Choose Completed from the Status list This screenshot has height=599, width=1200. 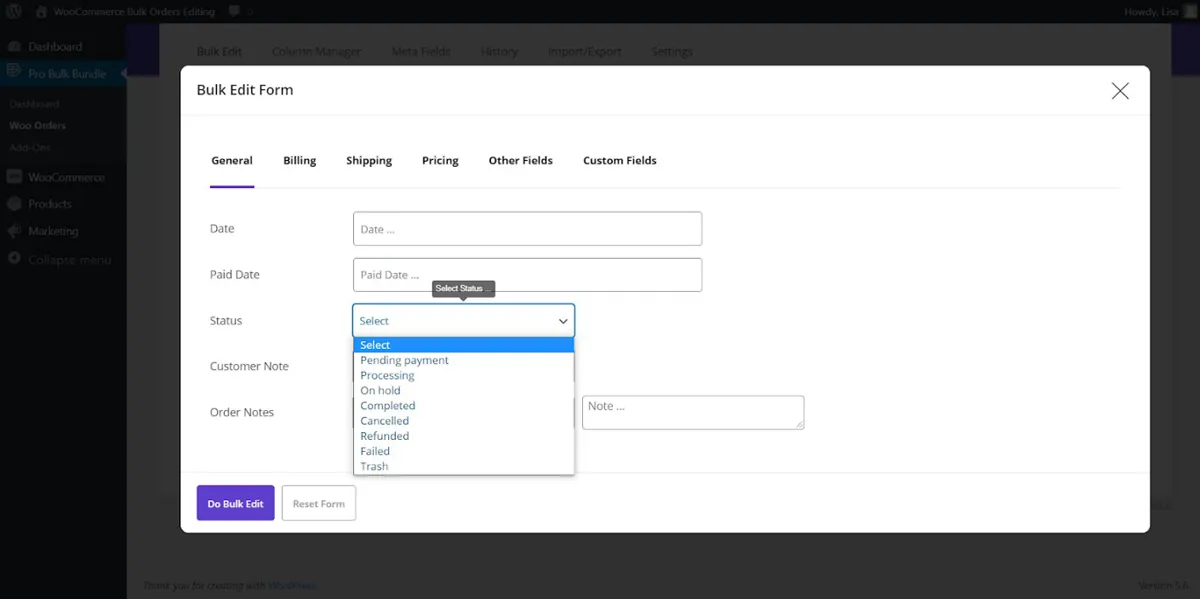387,405
